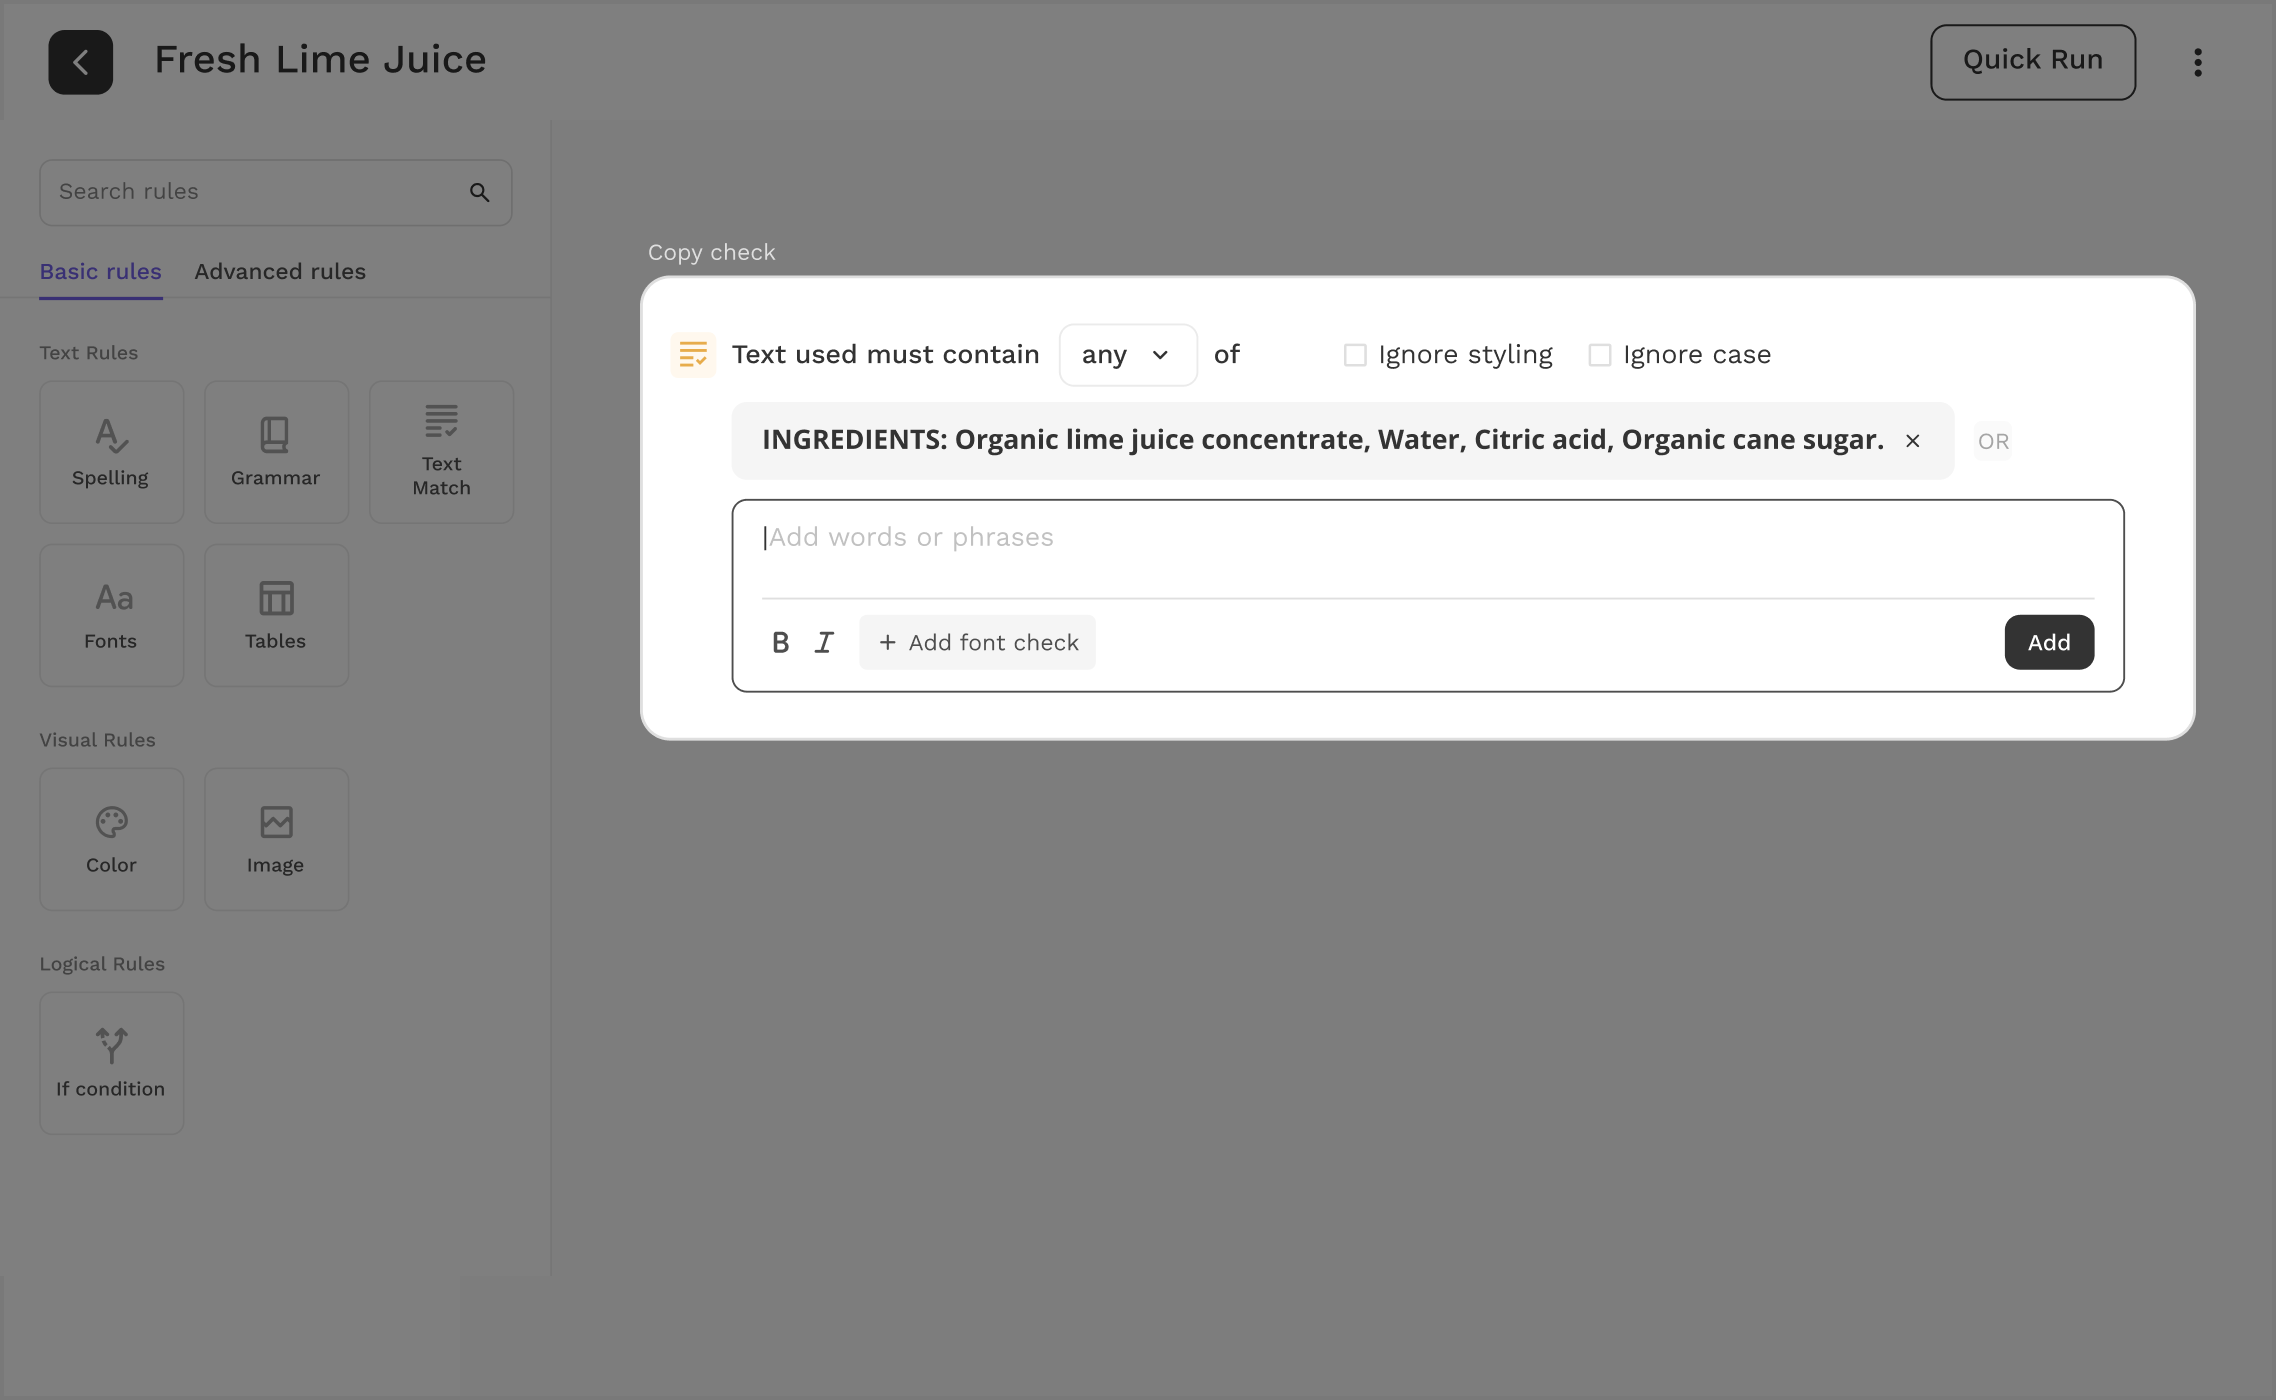Enable the Ignore styling checkbox

click(x=1355, y=354)
